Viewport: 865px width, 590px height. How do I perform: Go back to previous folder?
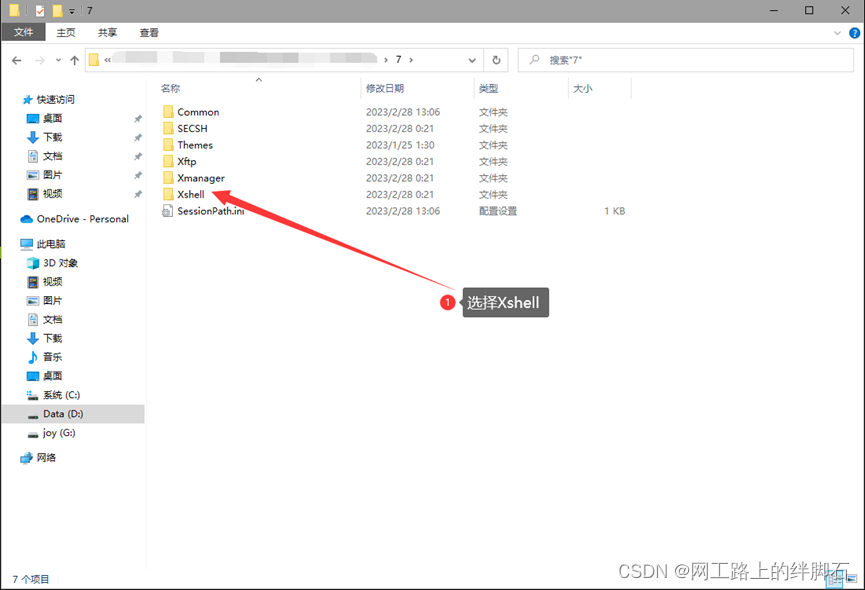click(17, 60)
